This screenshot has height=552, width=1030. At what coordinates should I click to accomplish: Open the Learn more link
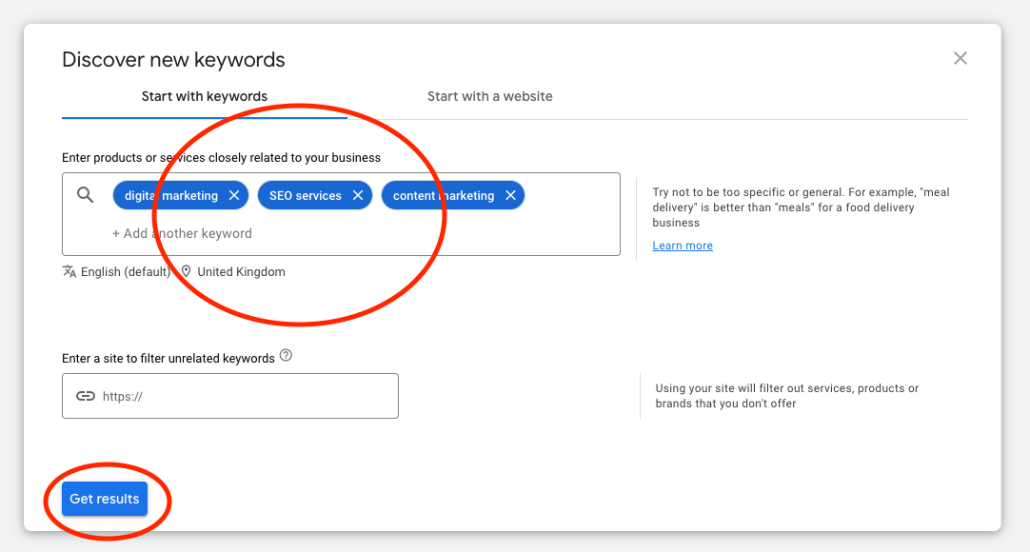[682, 246]
